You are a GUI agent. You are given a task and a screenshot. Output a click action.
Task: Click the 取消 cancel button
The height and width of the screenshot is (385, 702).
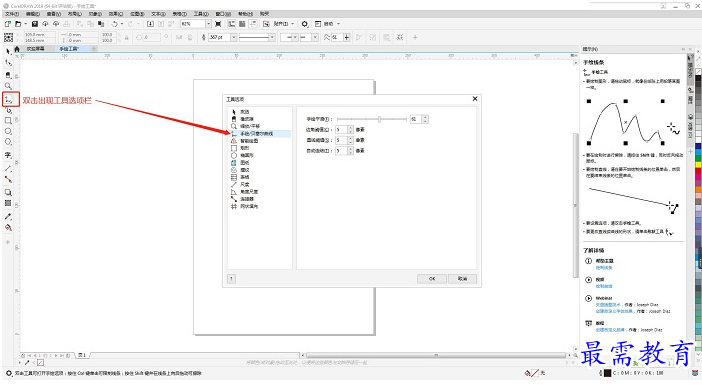point(462,278)
